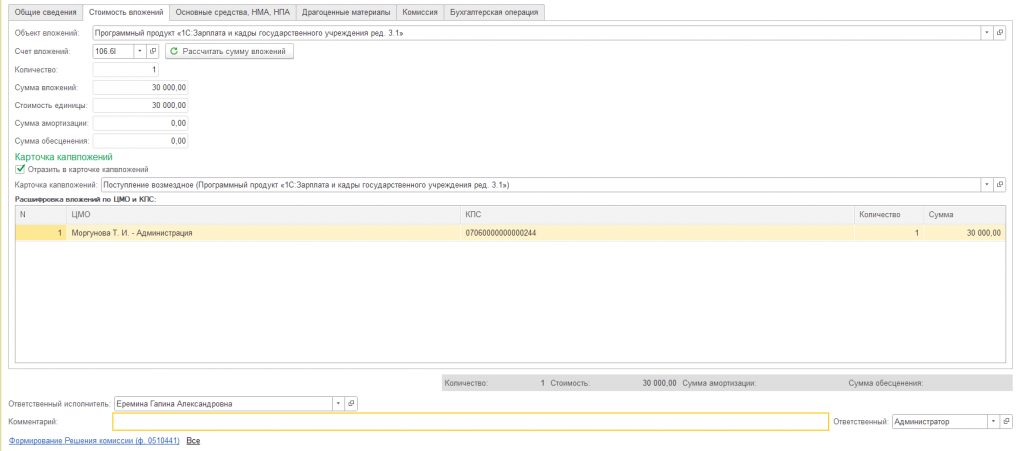1024x451 pixels.
Task: Open the Основные средства, НМА, НПА tab
Action: pos(232,12)
